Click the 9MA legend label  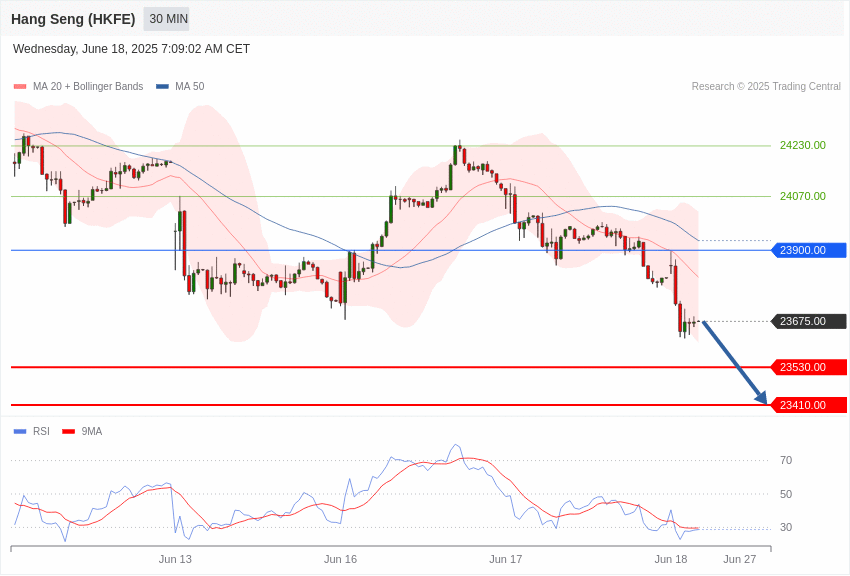click(x=92, y=431)
